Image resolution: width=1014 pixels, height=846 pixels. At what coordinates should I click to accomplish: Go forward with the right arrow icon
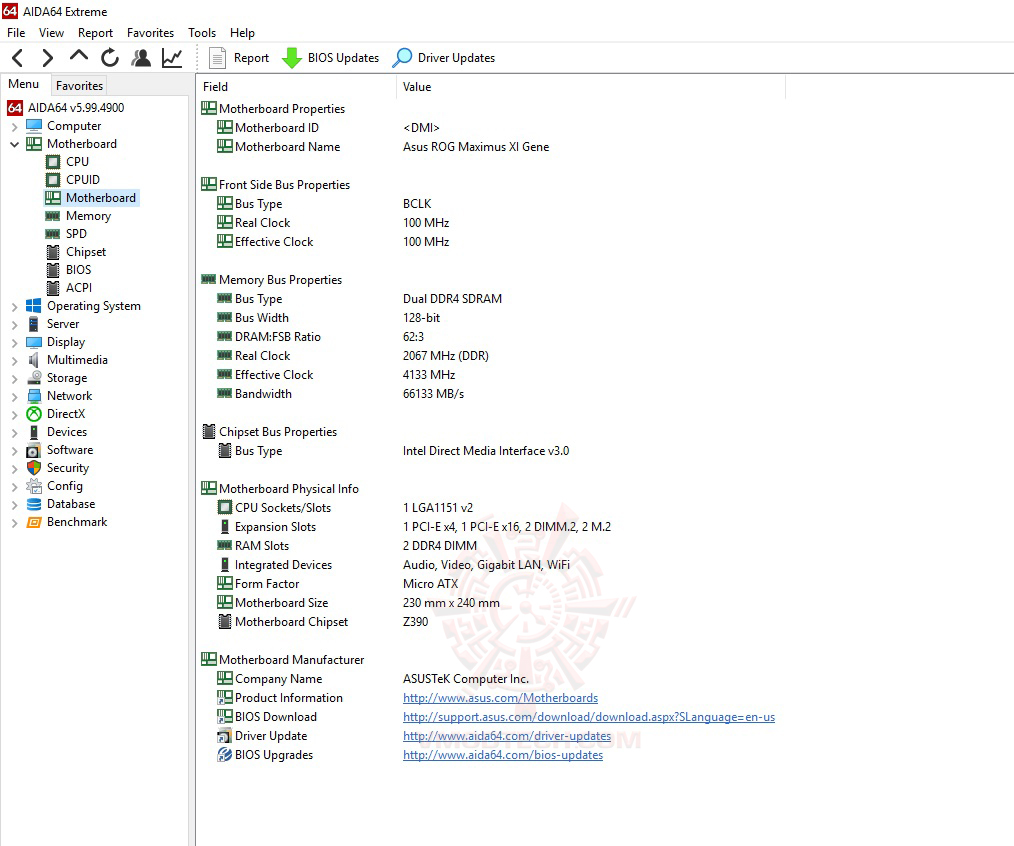[47, 58]
